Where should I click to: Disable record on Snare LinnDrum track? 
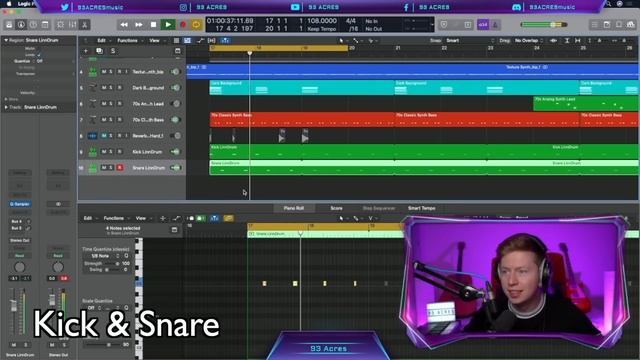click(x=120, y=168)
